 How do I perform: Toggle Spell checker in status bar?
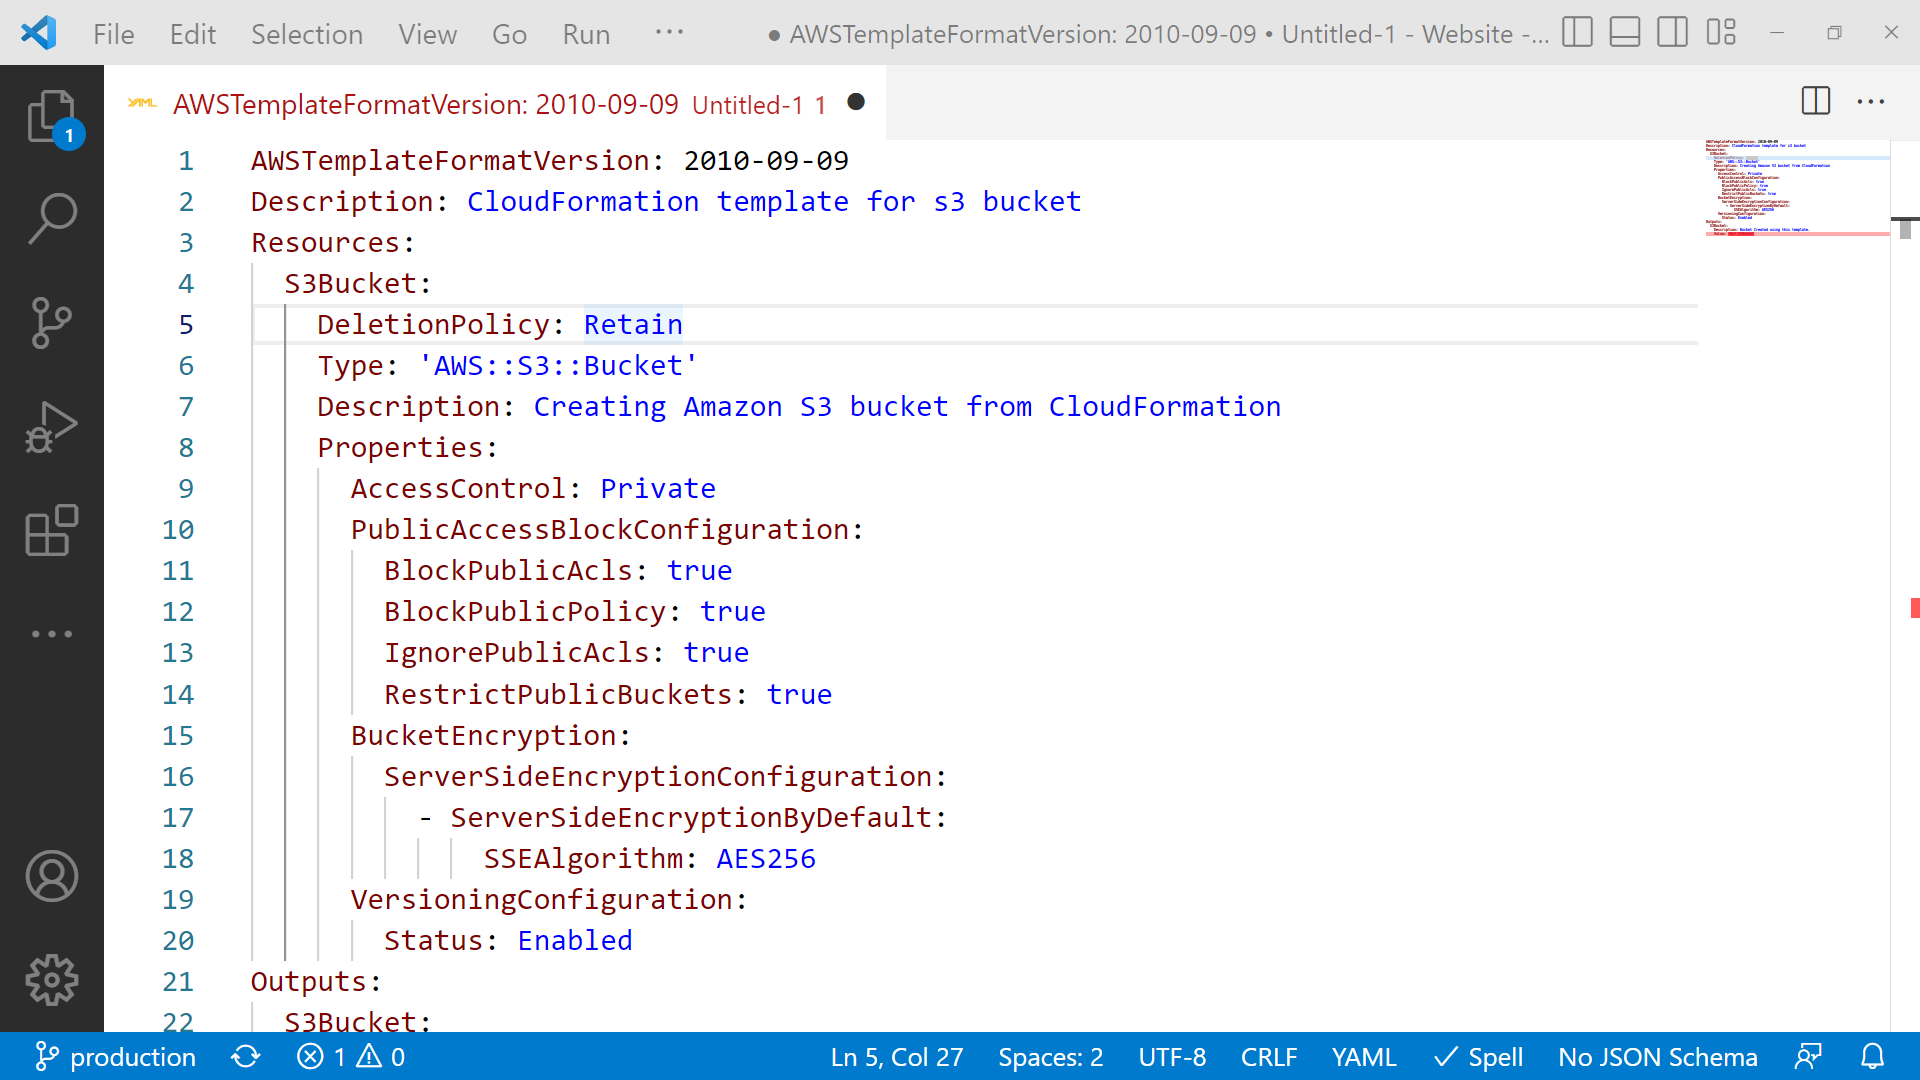click(x=1479, y=1057)
